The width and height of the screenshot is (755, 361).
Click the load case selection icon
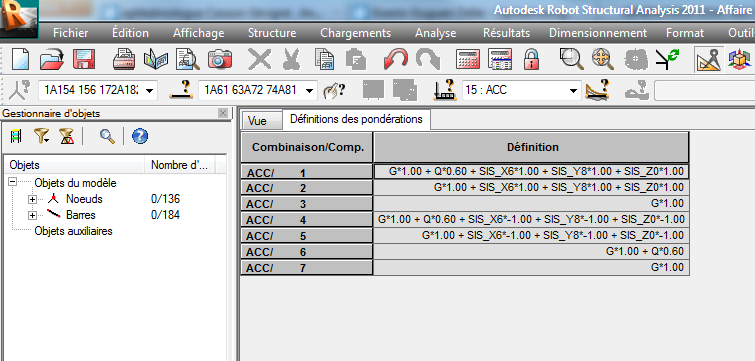point(444,90)
